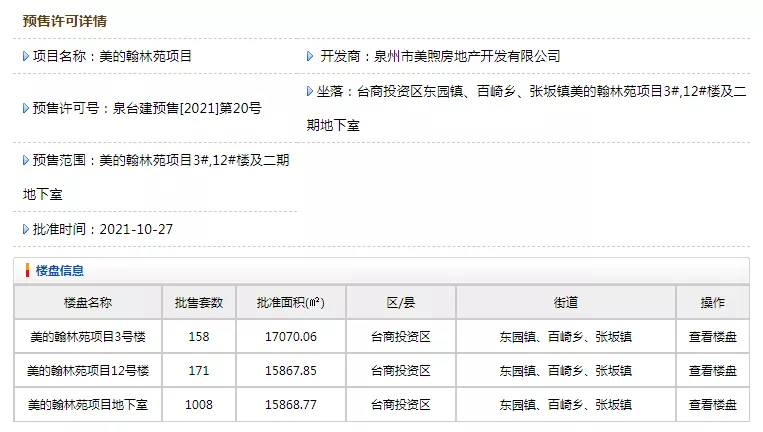
Task: Click the project name 美的翰林苑项目
Action: 145,56
